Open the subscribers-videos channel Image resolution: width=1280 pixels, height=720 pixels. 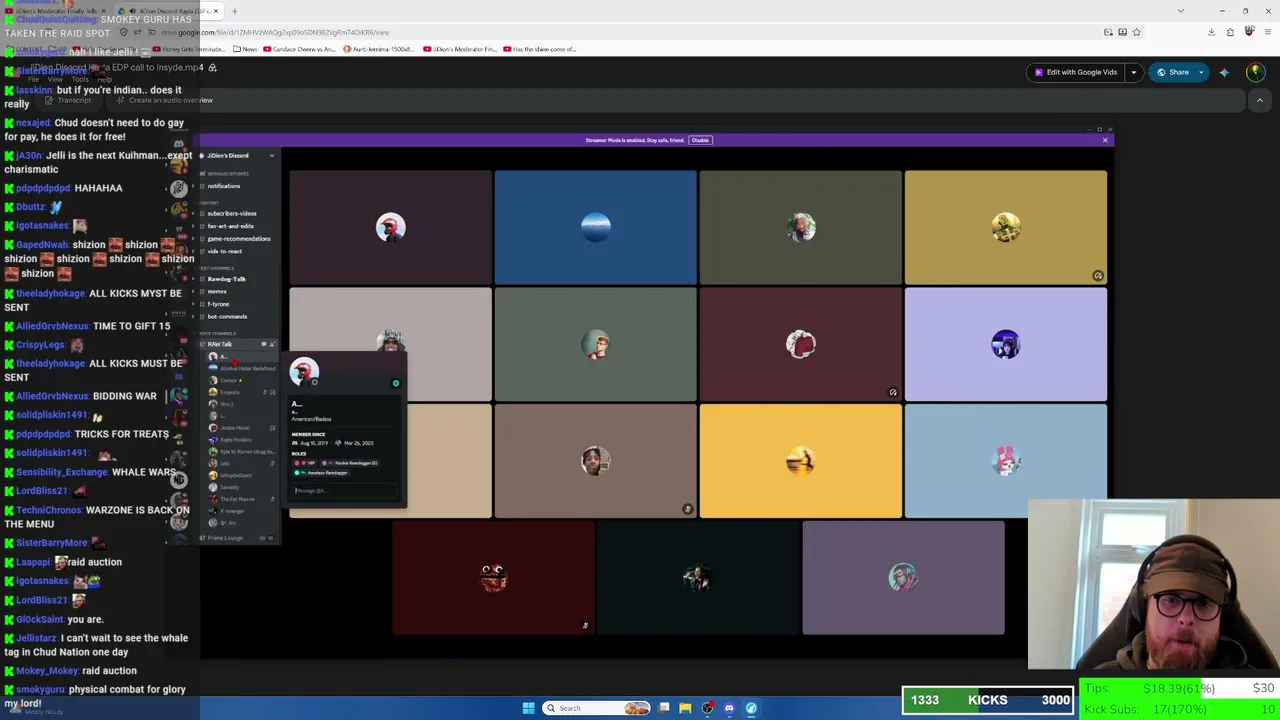[231, 213]
